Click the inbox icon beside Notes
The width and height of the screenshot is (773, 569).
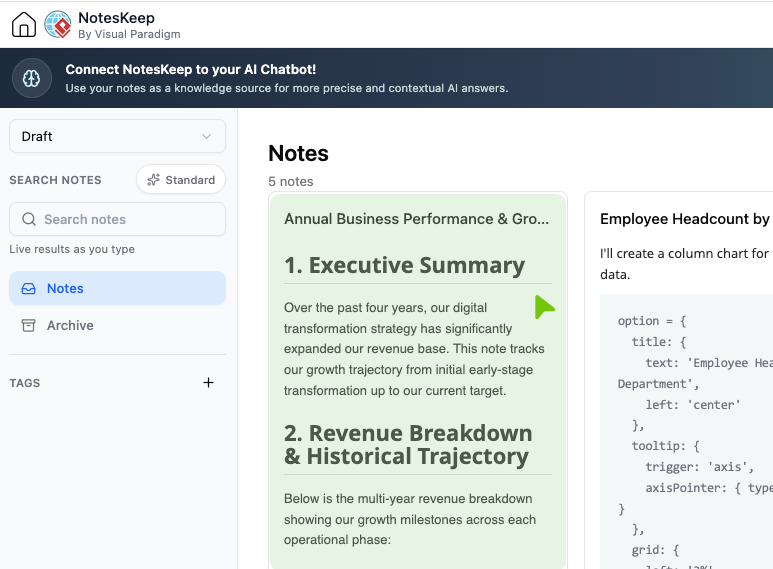click(x=29, y=288)
